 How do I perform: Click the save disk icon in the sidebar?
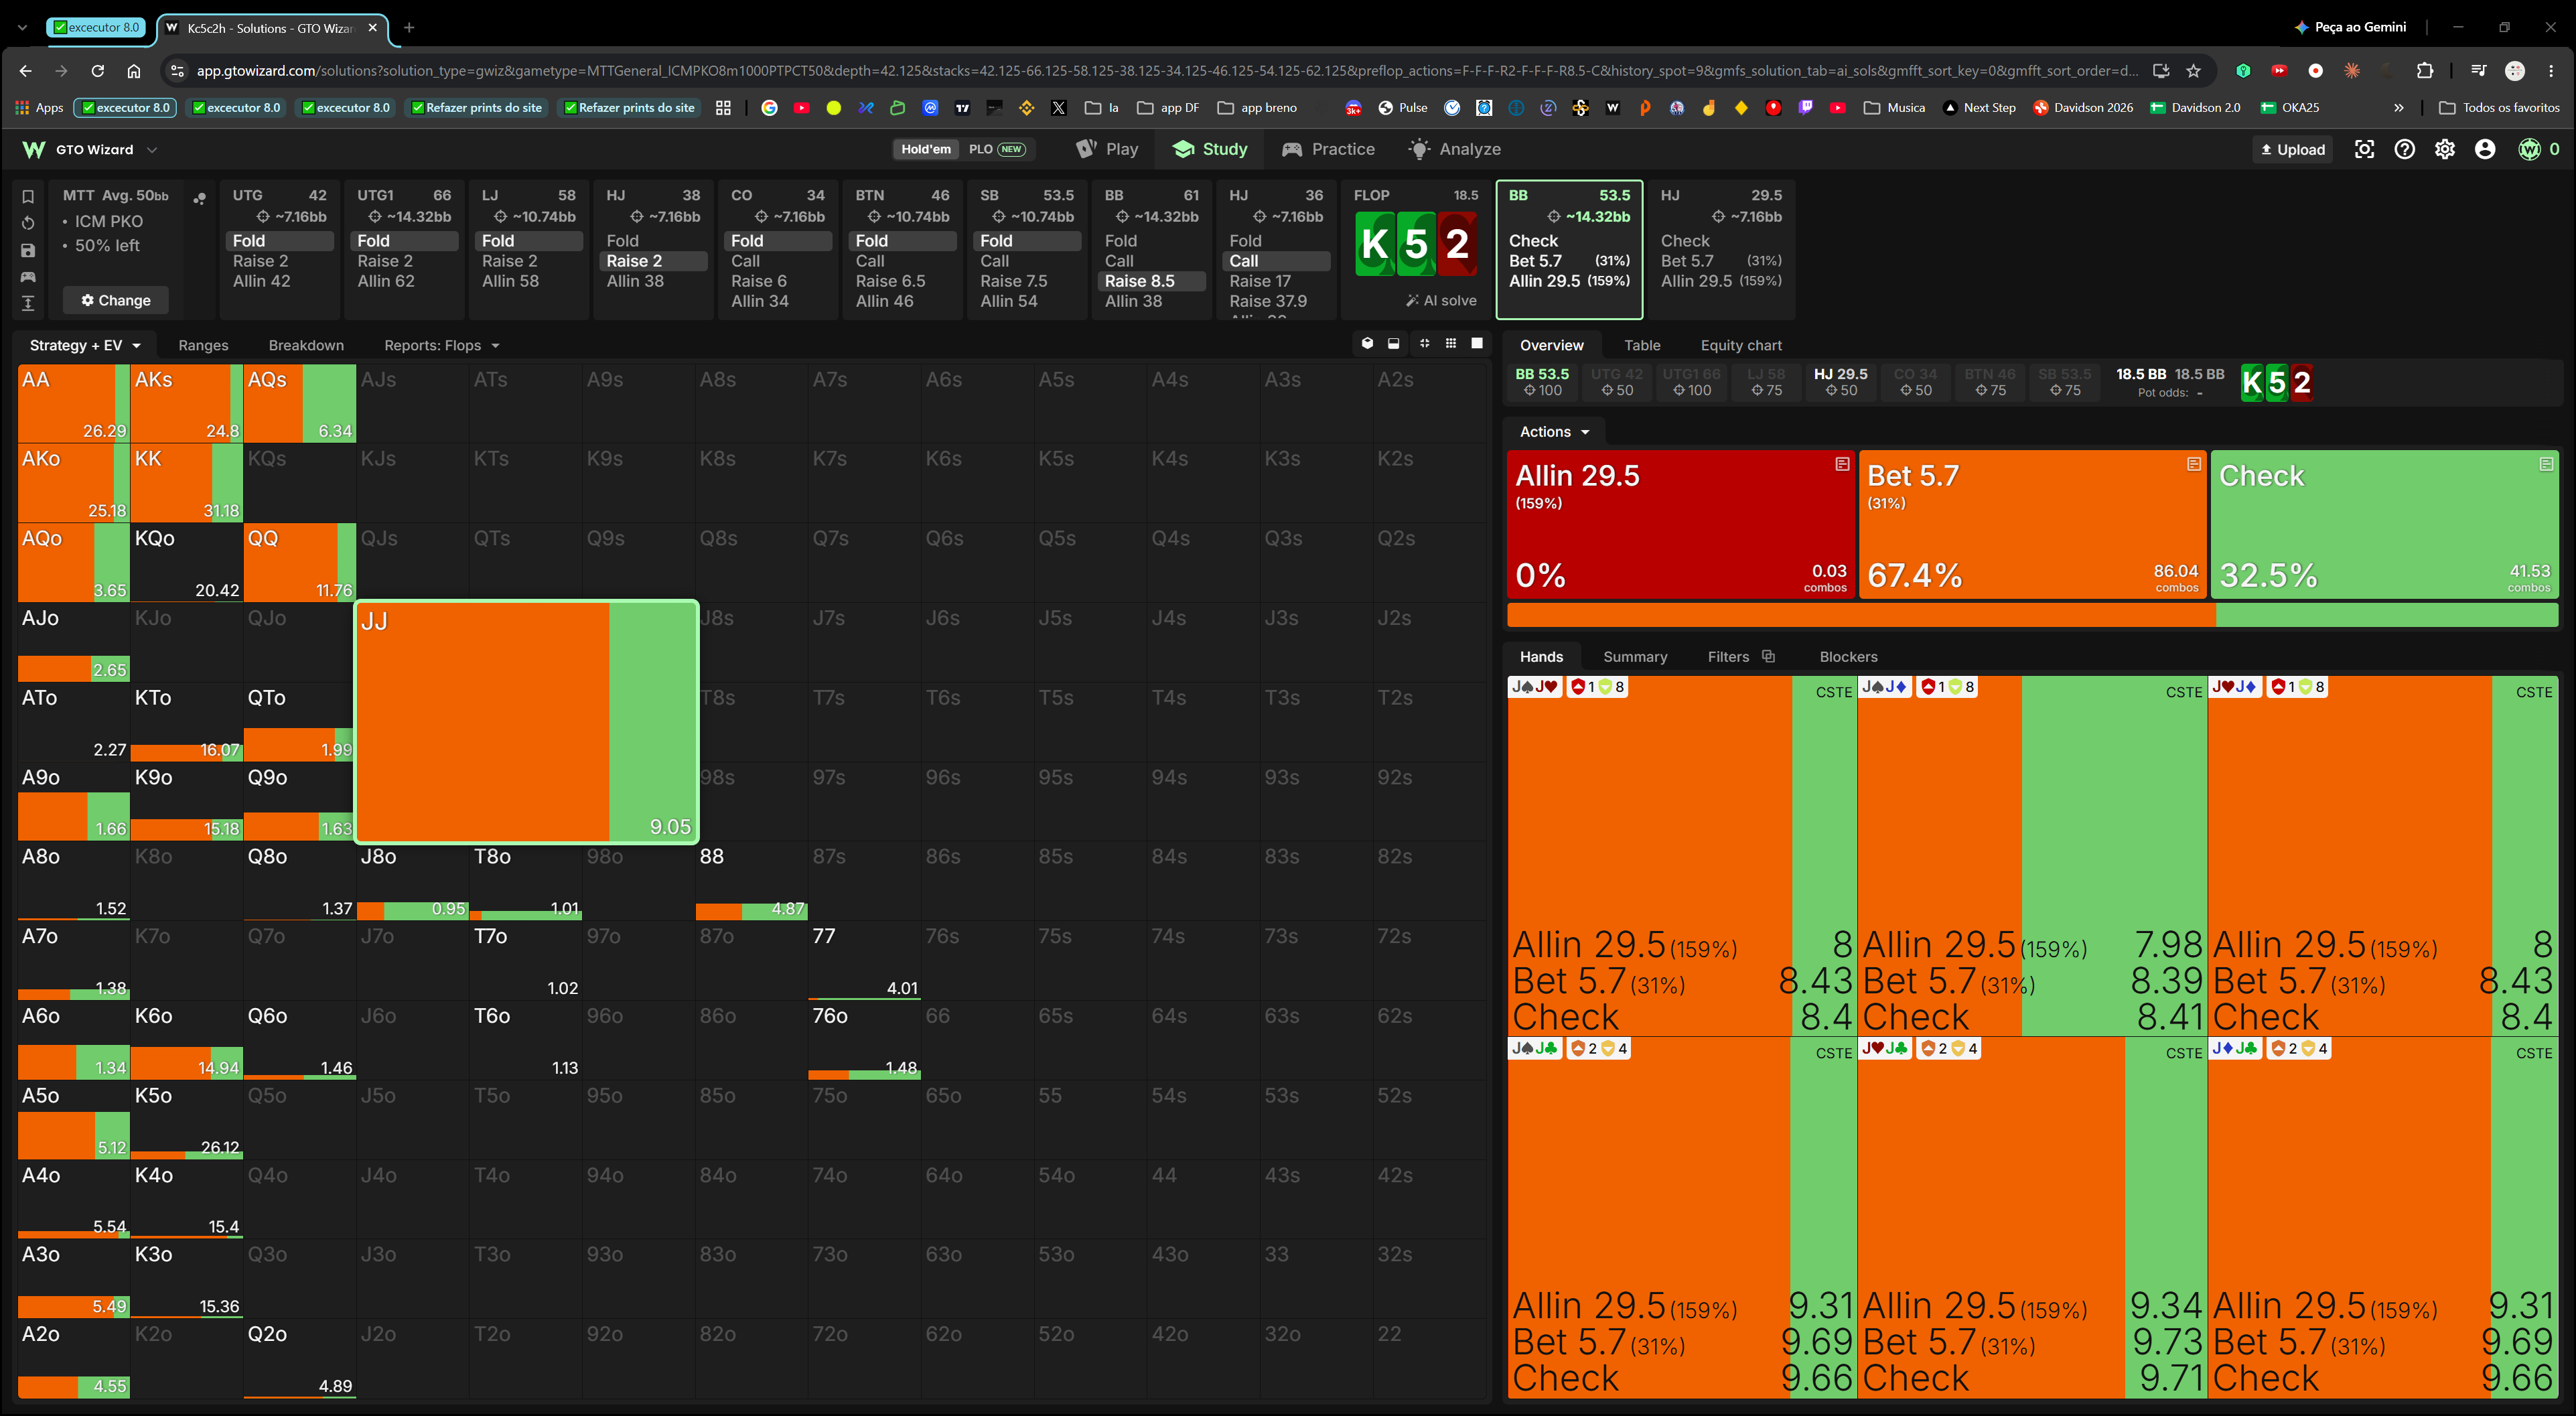28,250
